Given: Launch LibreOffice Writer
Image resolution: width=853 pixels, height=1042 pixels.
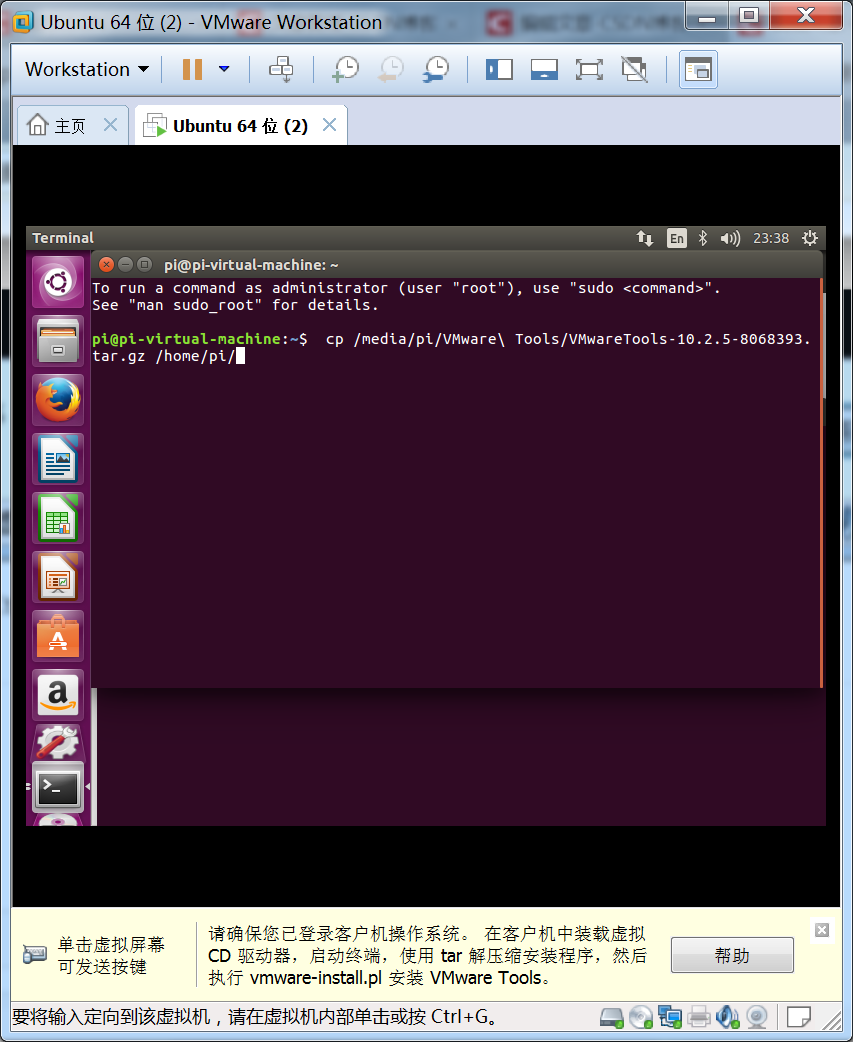Looking at the screenshot, I should tap(58, 459).
